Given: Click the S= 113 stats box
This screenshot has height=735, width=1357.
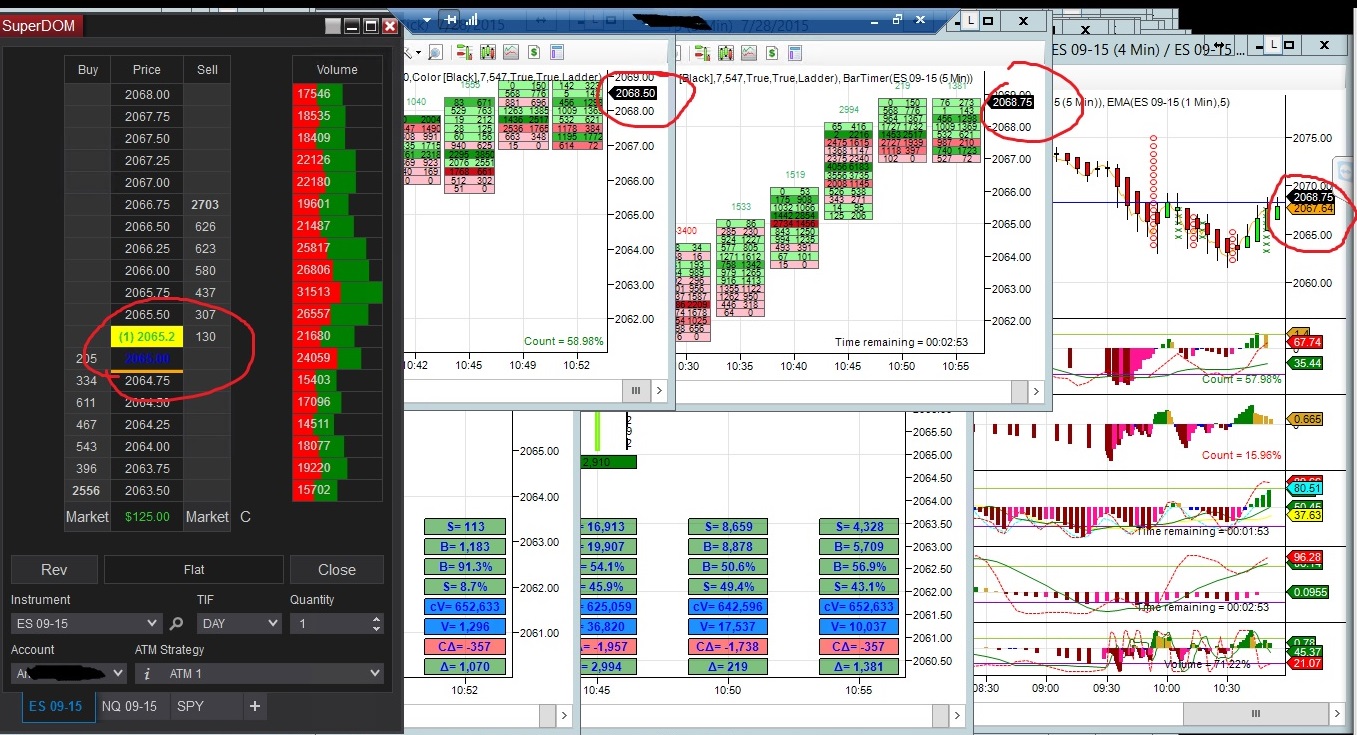Looking at the screenshot, I should 465,527.
